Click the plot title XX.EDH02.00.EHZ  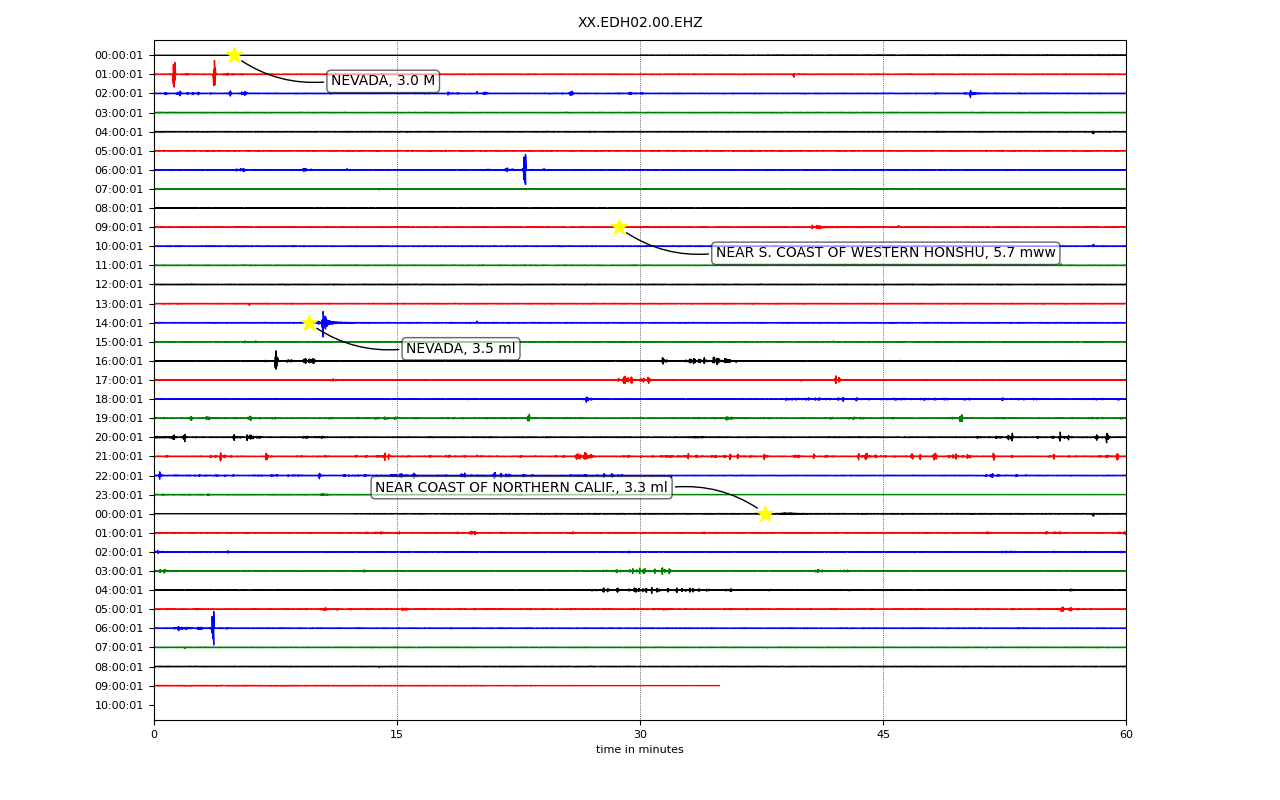click(x=640, y=22)
